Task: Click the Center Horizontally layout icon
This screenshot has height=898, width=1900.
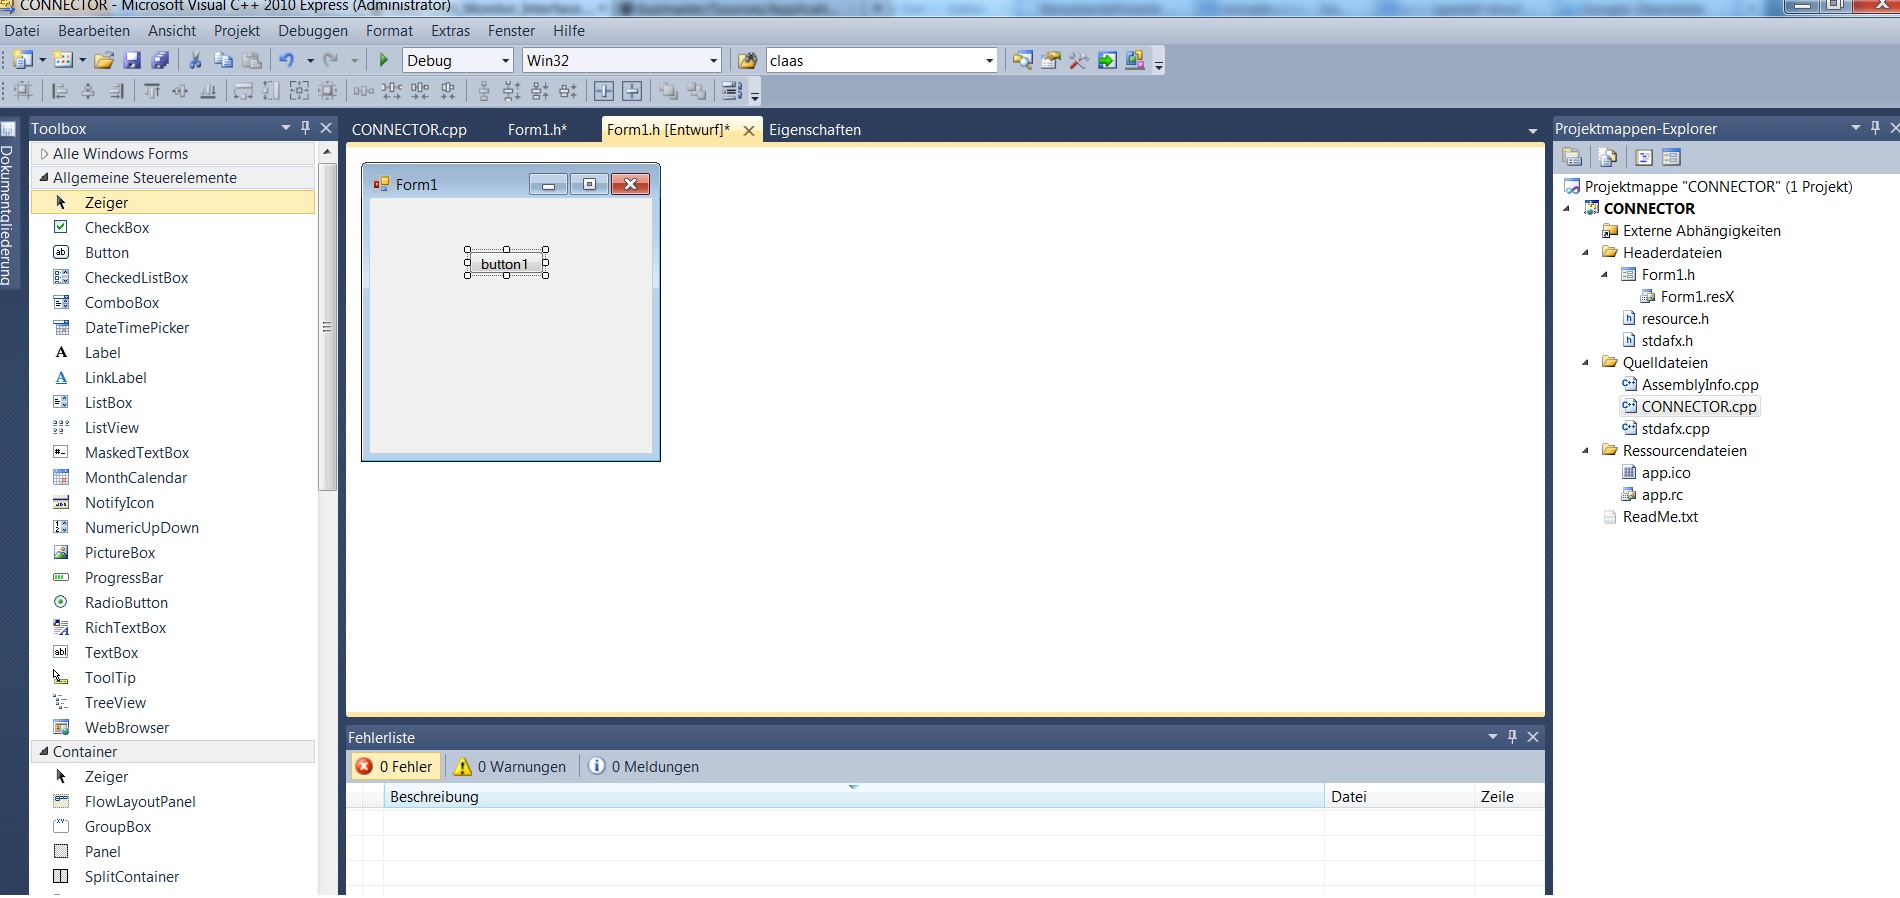Action: [604, 91]
